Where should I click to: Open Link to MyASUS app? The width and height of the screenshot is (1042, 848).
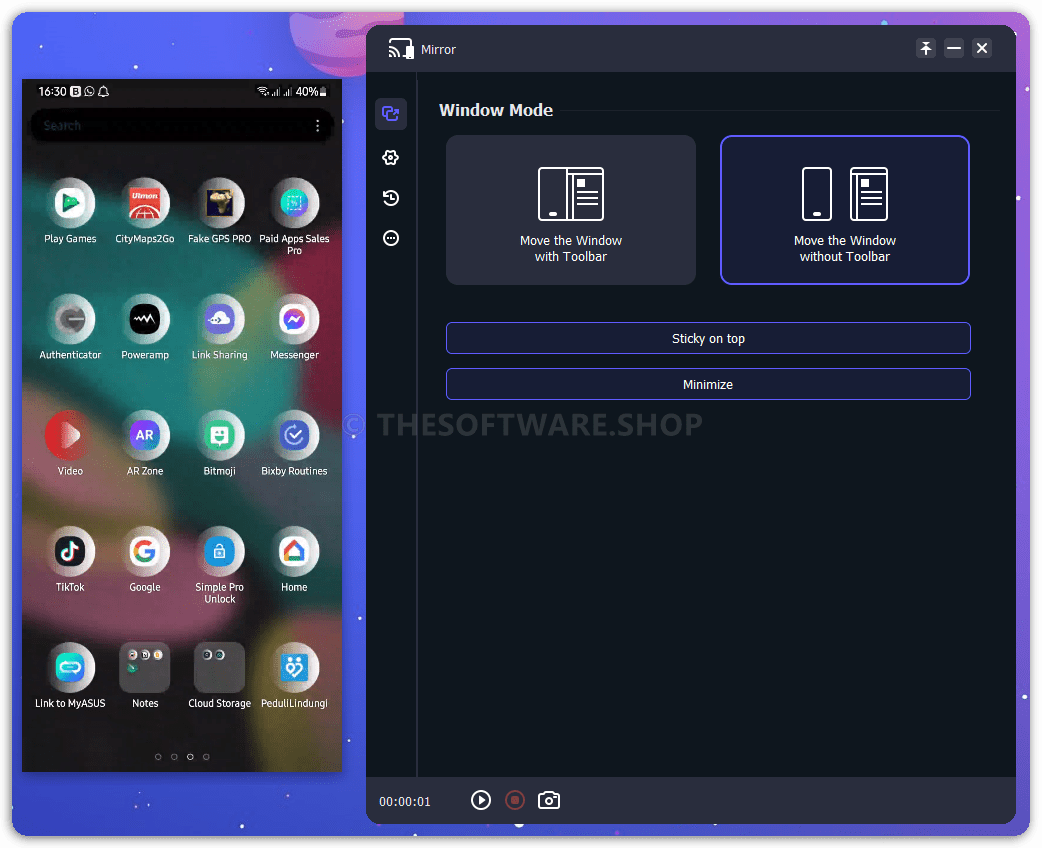point(70,668)
